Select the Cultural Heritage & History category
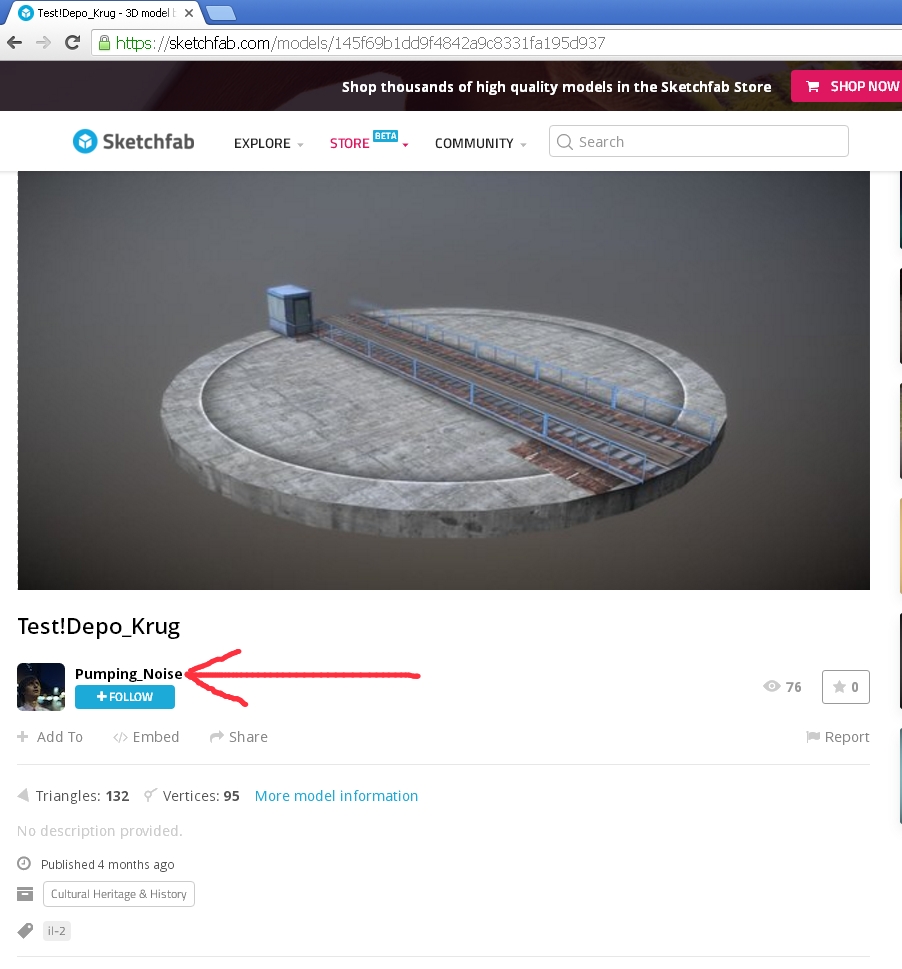Screen dimensions: 902x969 tap(118, 894)
